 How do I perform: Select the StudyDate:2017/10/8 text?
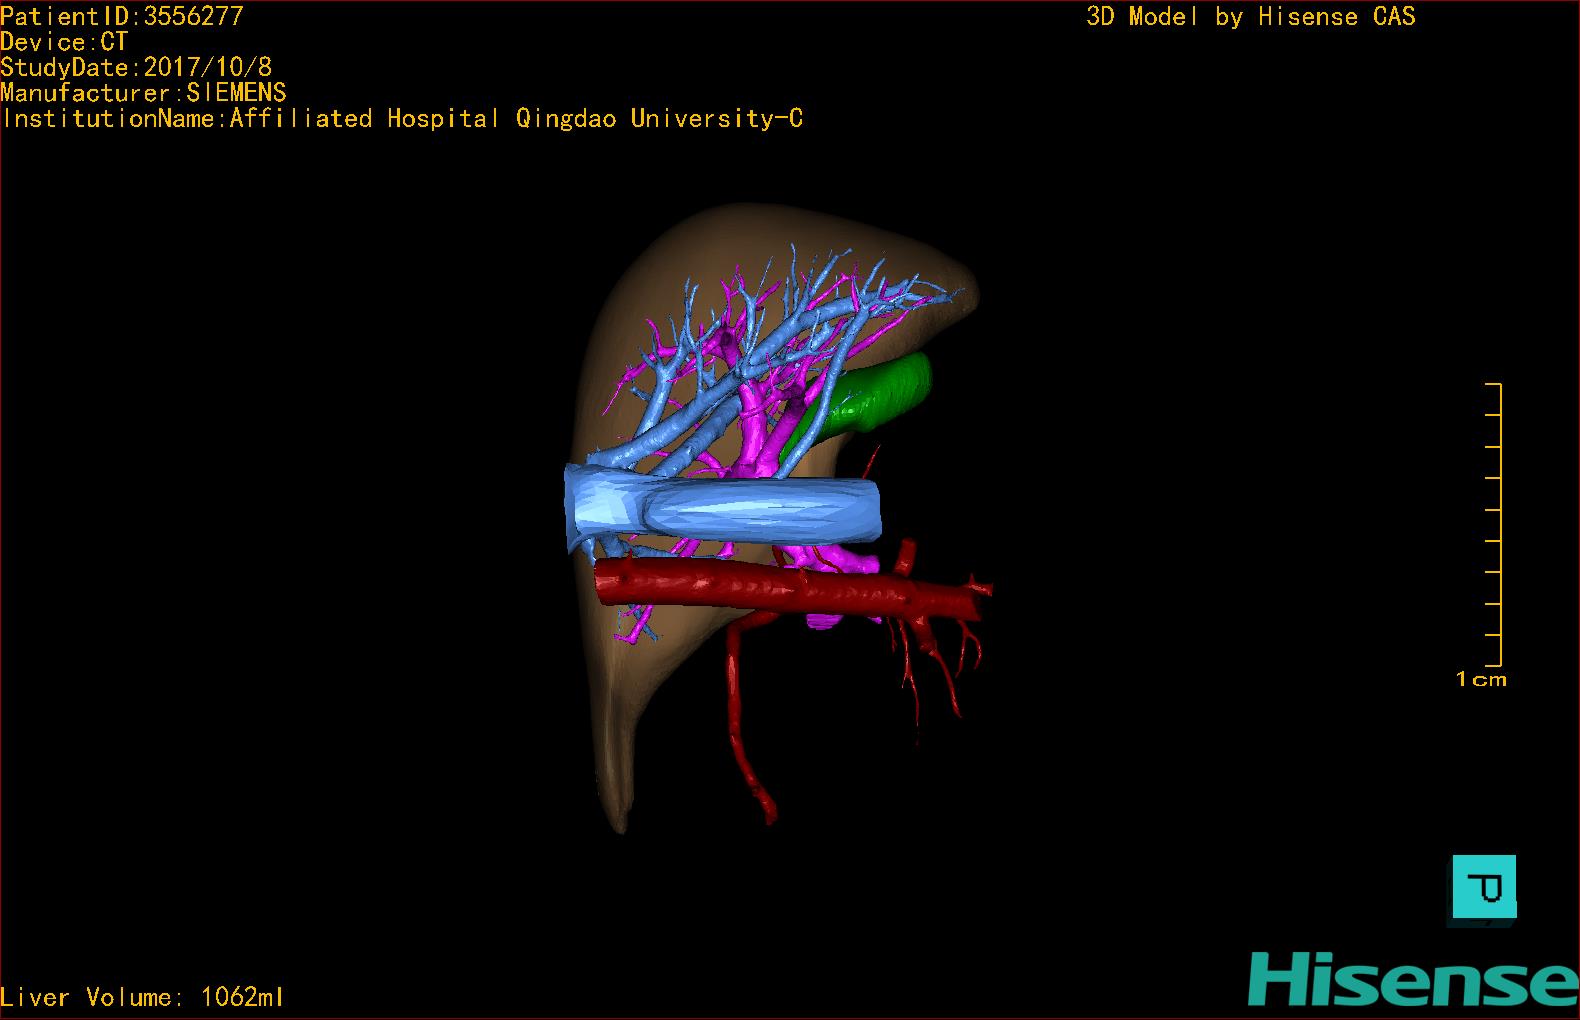click(x=136, y=67)
